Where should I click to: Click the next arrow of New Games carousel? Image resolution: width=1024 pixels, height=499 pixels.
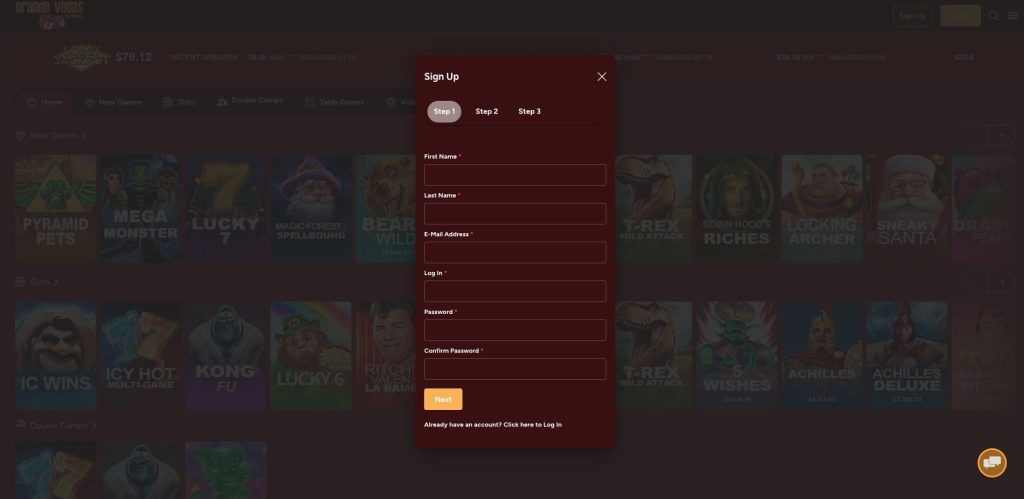(1001, 136)
